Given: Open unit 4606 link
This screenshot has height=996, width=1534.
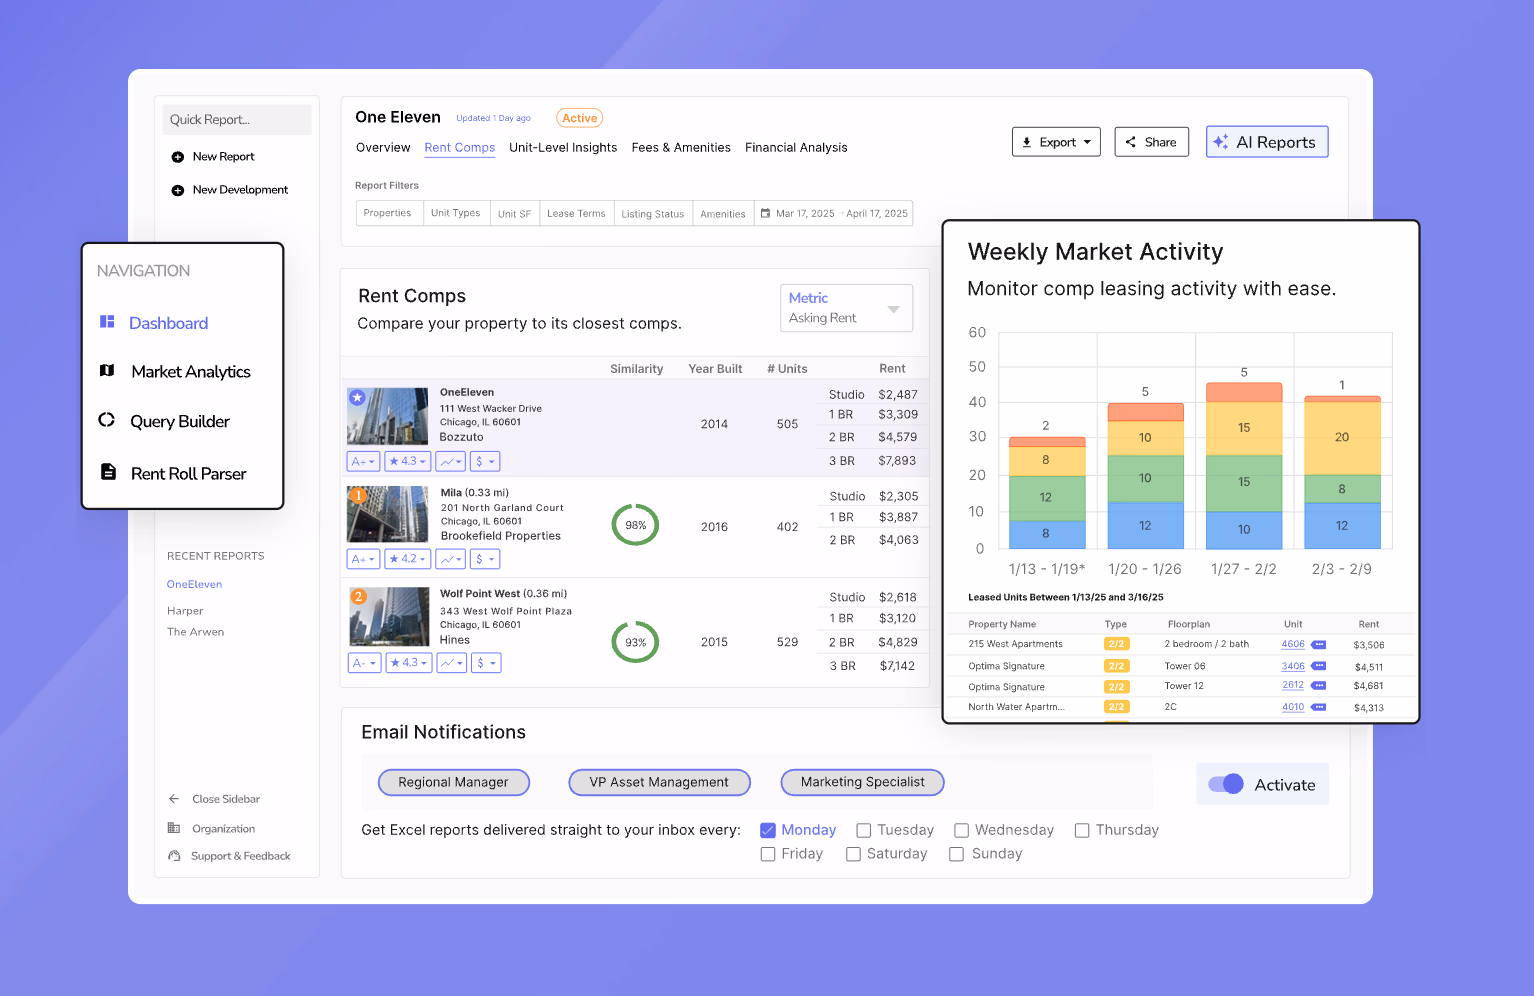Looking at the screenshot, I should click(1293, 644).
